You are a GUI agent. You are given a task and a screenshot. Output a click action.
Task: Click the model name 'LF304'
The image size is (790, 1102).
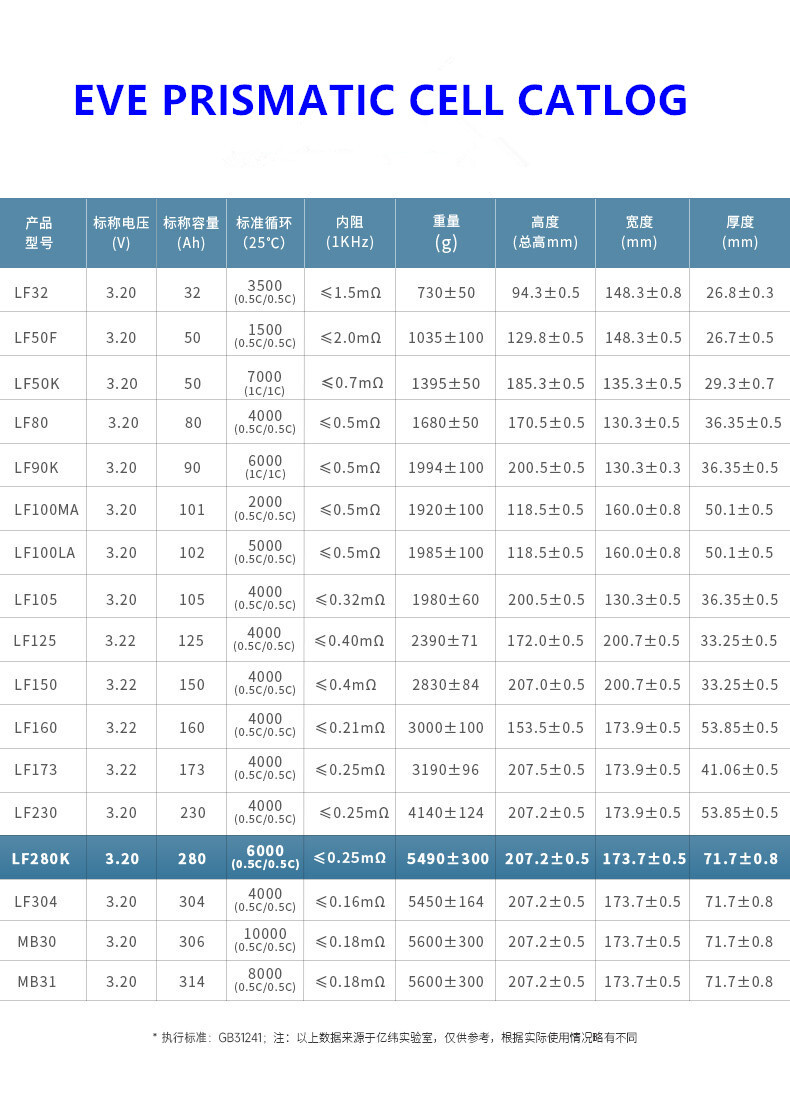36,901
